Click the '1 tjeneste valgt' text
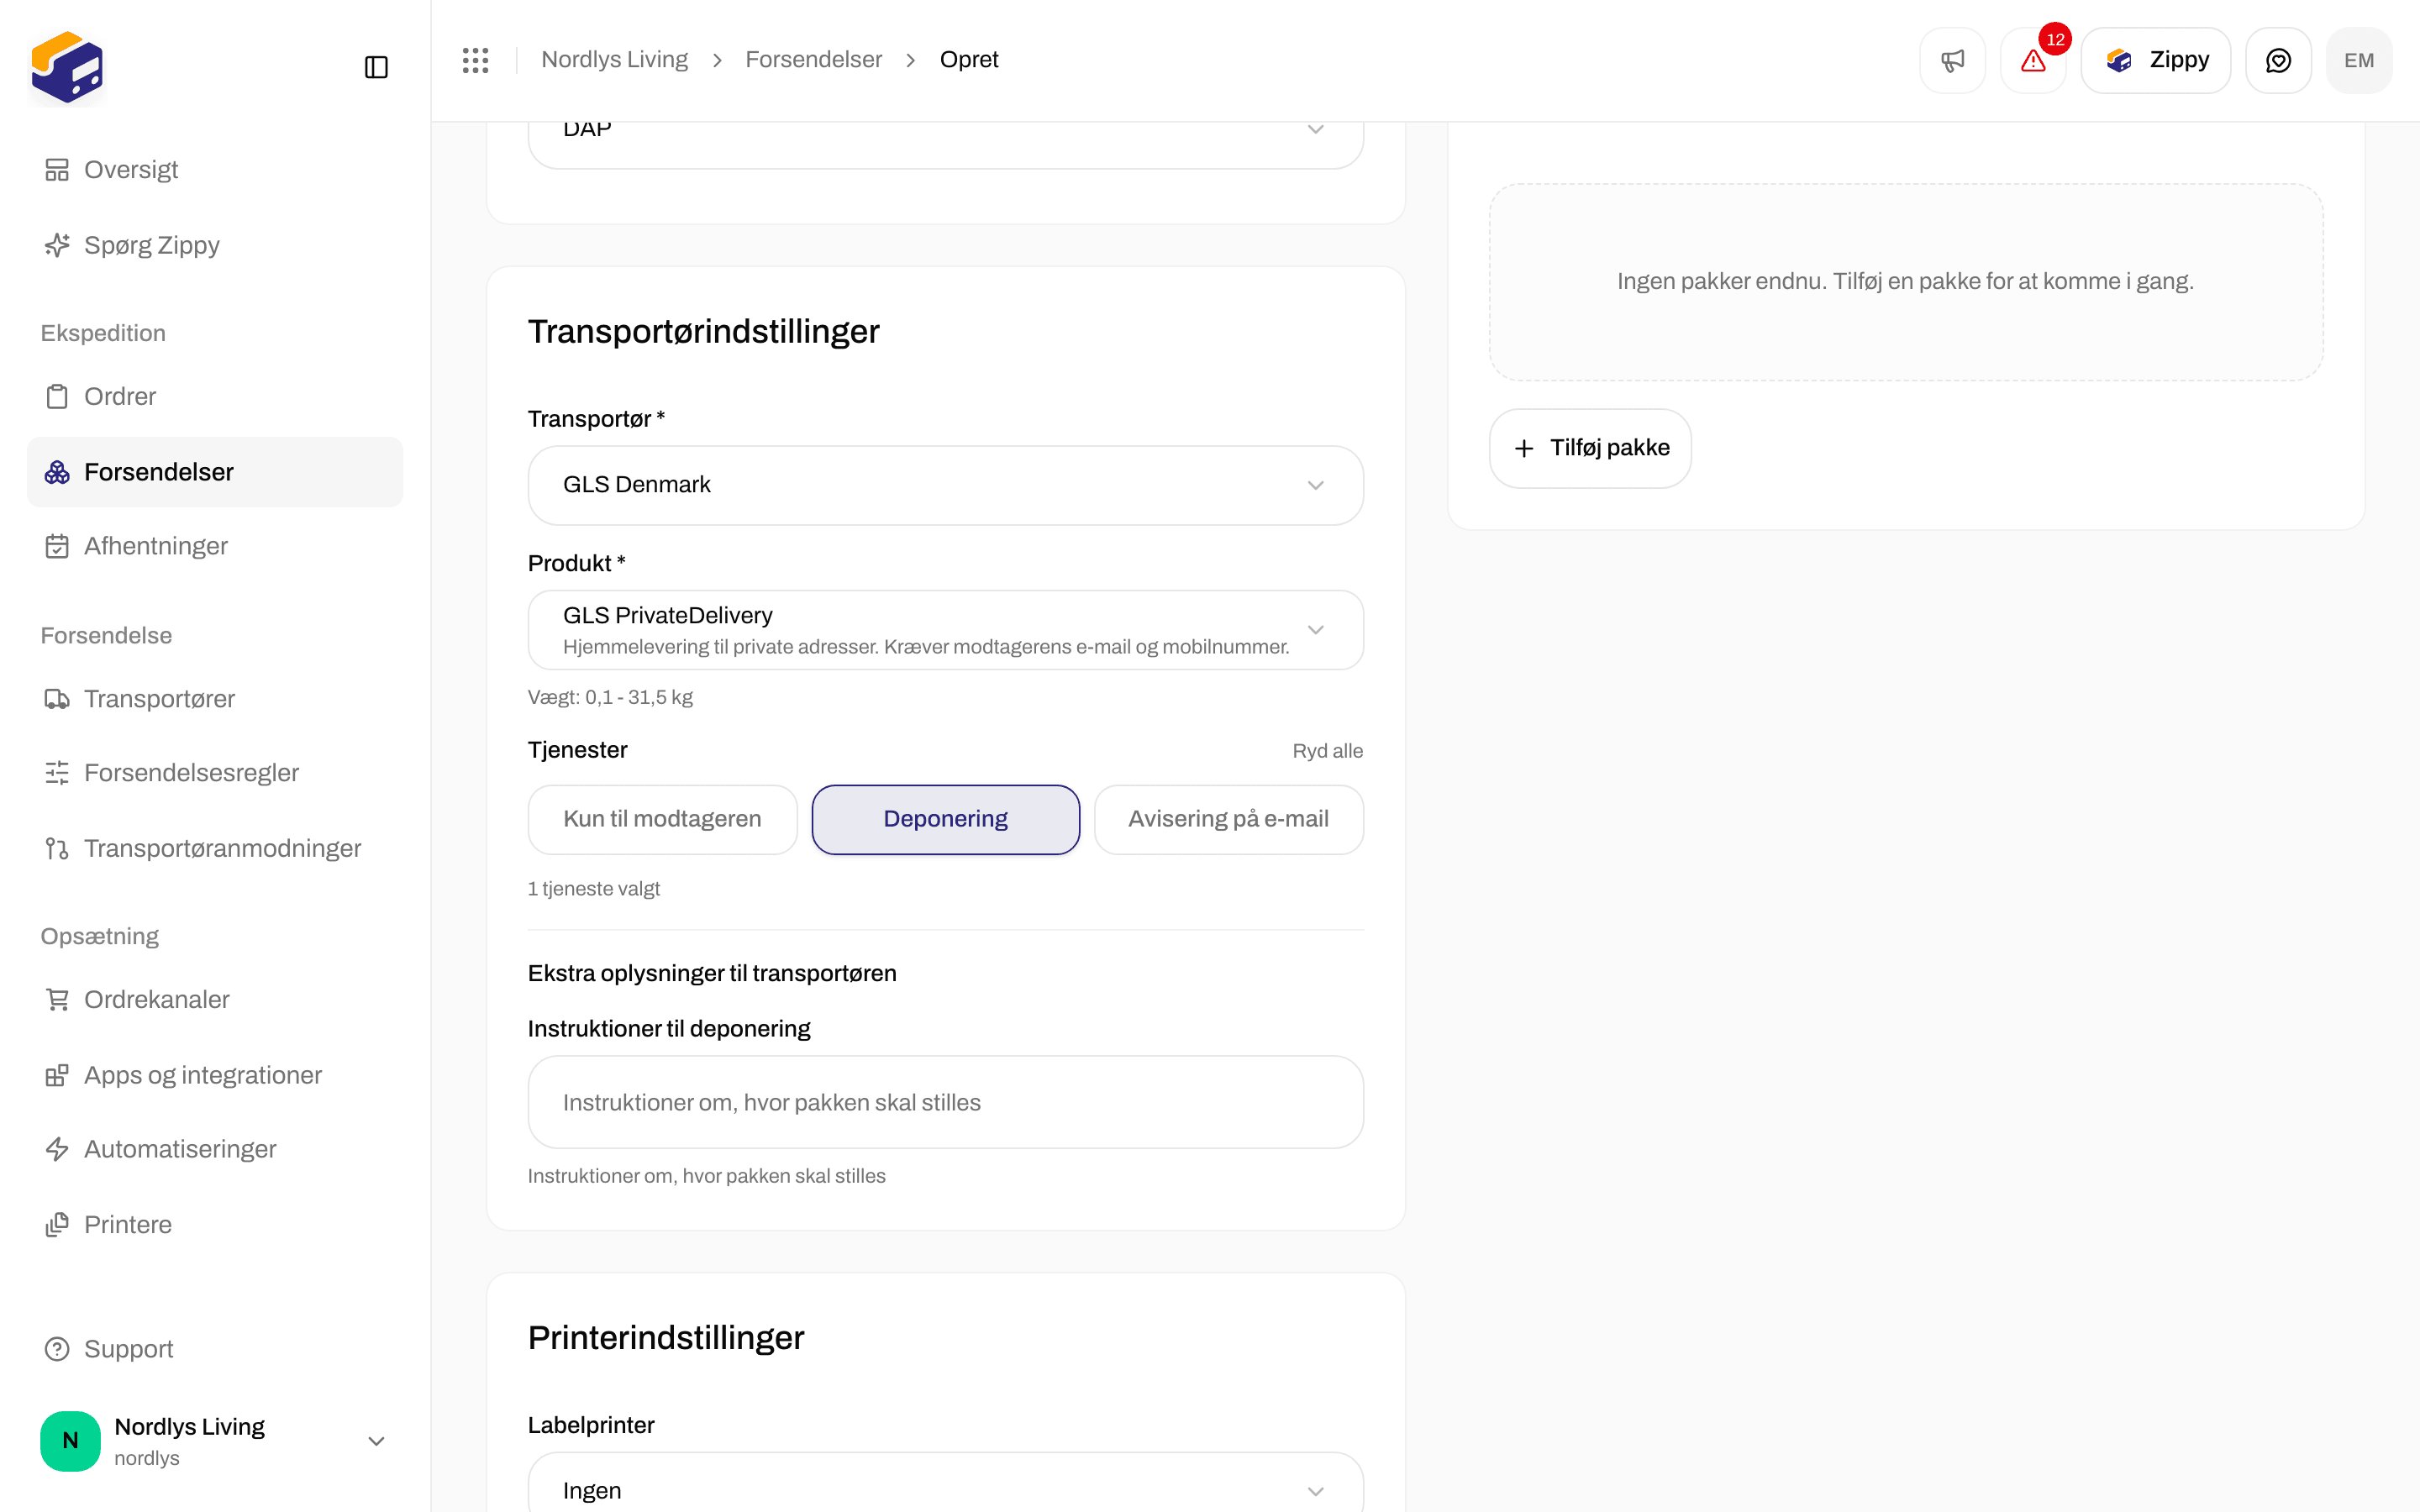The image size is (2420, 1512). (593, 889)
